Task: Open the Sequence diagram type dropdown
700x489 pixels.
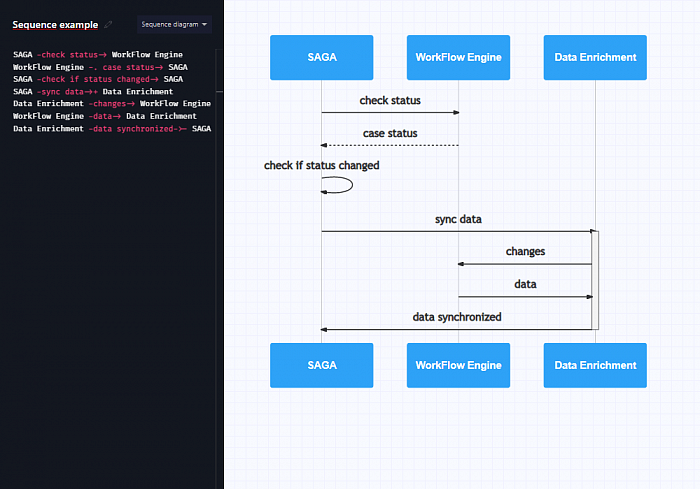Action: pyautogui.click(x=174, y=25)
